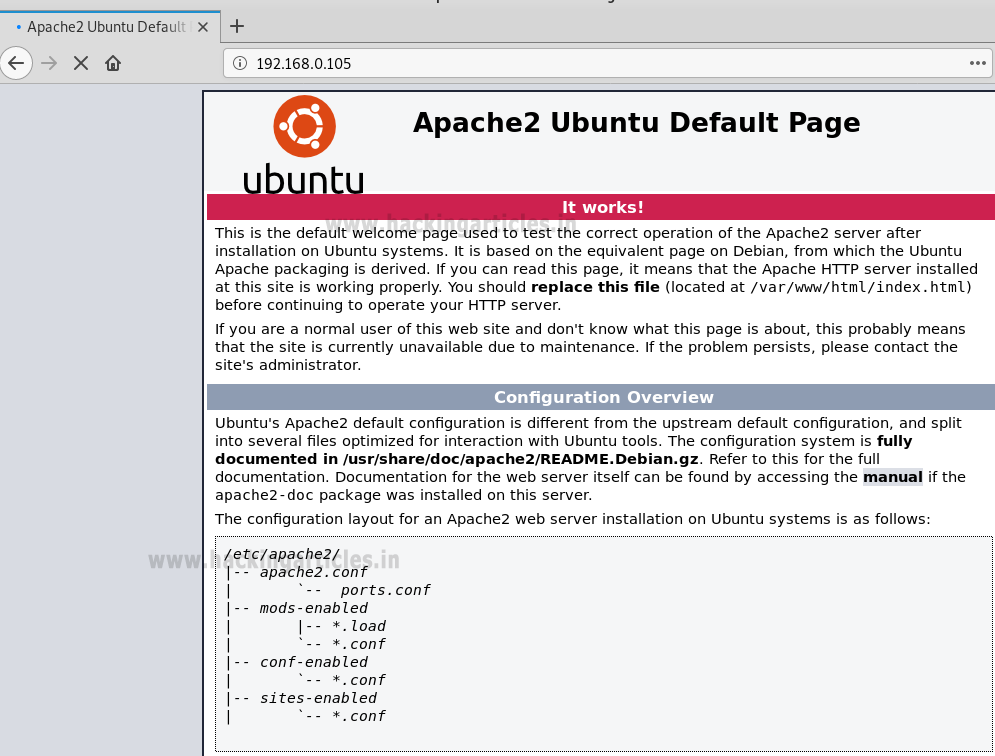The width and height of the screenshot is (995, 756).
Task: Click the bold "replace this file" text
Action: click(595, 287)
